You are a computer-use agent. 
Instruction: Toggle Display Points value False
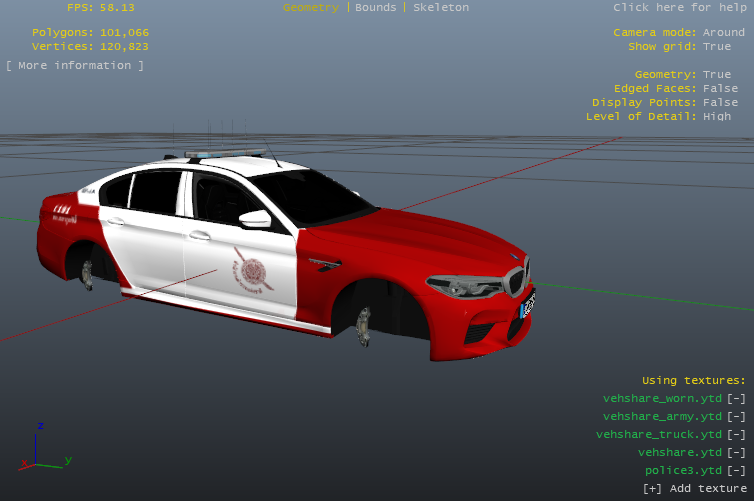pos(720,102)
